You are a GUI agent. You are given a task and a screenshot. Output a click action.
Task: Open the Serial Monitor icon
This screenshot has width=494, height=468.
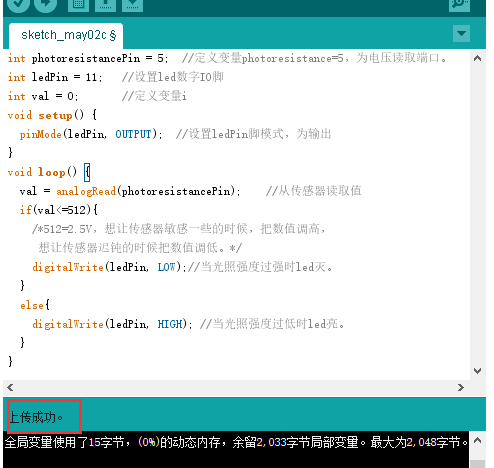coord(459,5)
